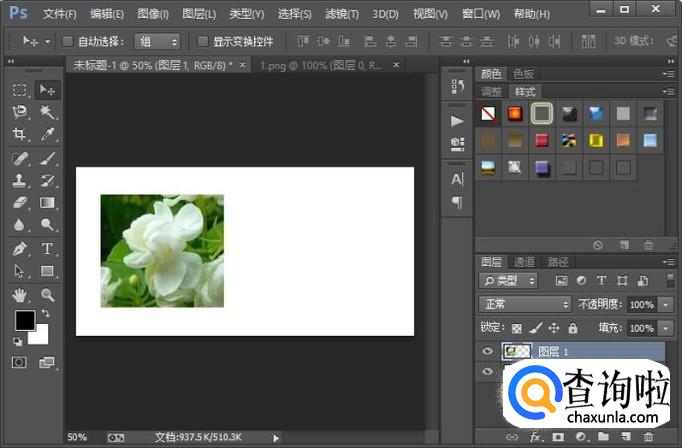Enable the 显示变换控件 checkbox

203,42
